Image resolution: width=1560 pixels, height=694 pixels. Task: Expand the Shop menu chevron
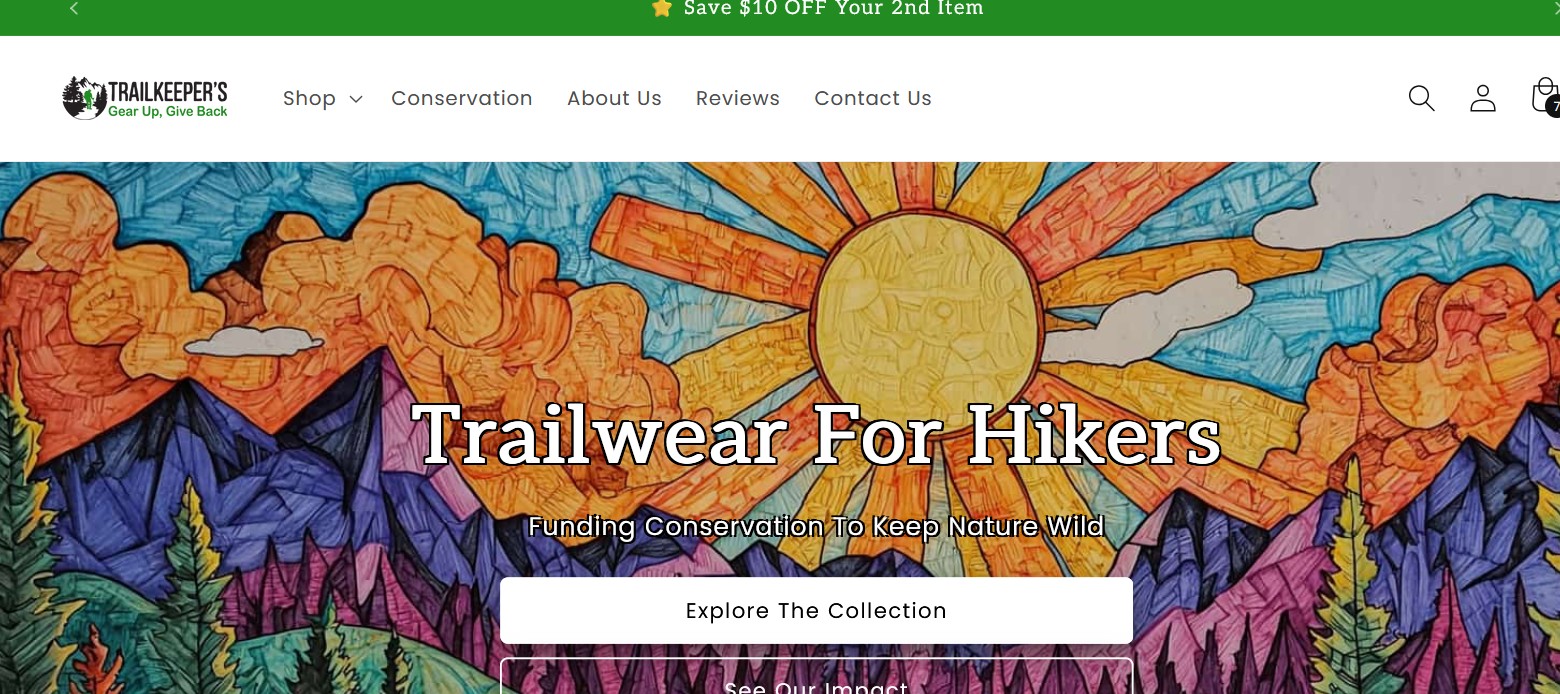pyautogui.click(x=355, y=99)
